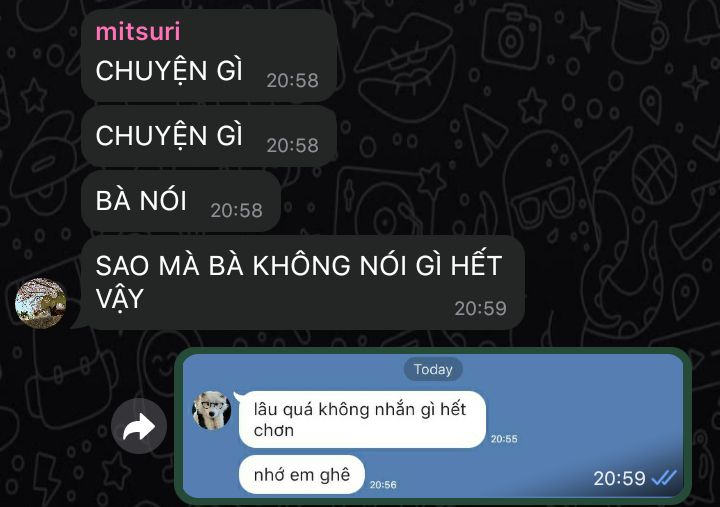Click the 20:55 timestamp in screenshot
Screen dimensions: 720x507
pos(504,439)
